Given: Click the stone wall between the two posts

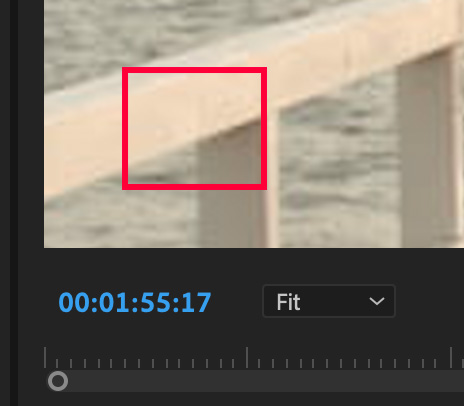Looking at the screenshot, I should tap(338, 167).
